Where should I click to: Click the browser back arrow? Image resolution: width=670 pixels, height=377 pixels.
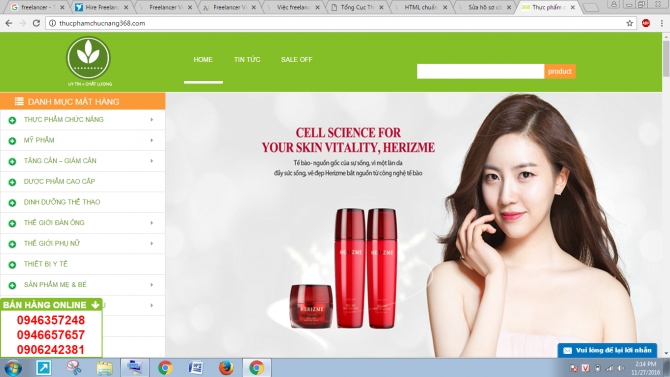click(9, 23)
